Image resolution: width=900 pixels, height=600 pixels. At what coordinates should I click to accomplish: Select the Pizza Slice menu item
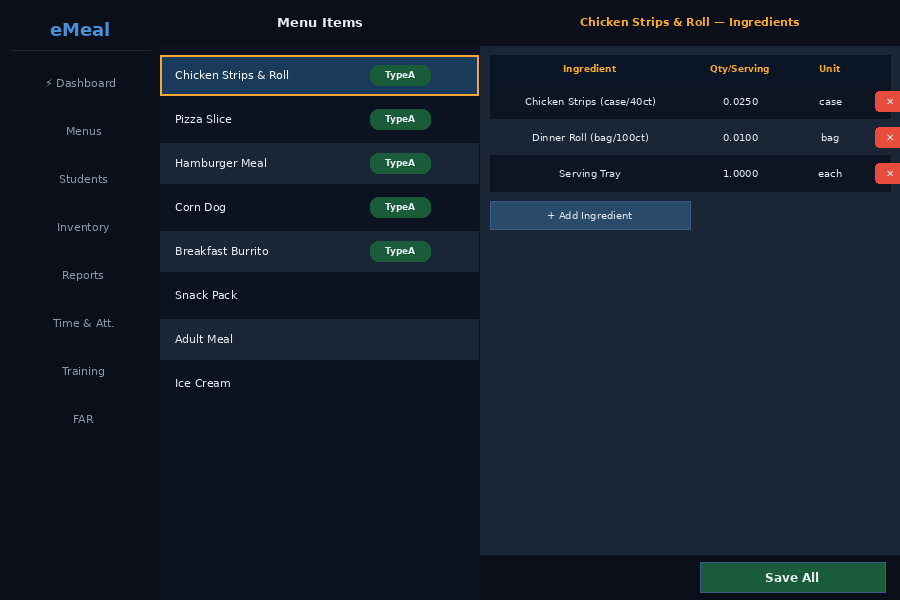point(319,119)
